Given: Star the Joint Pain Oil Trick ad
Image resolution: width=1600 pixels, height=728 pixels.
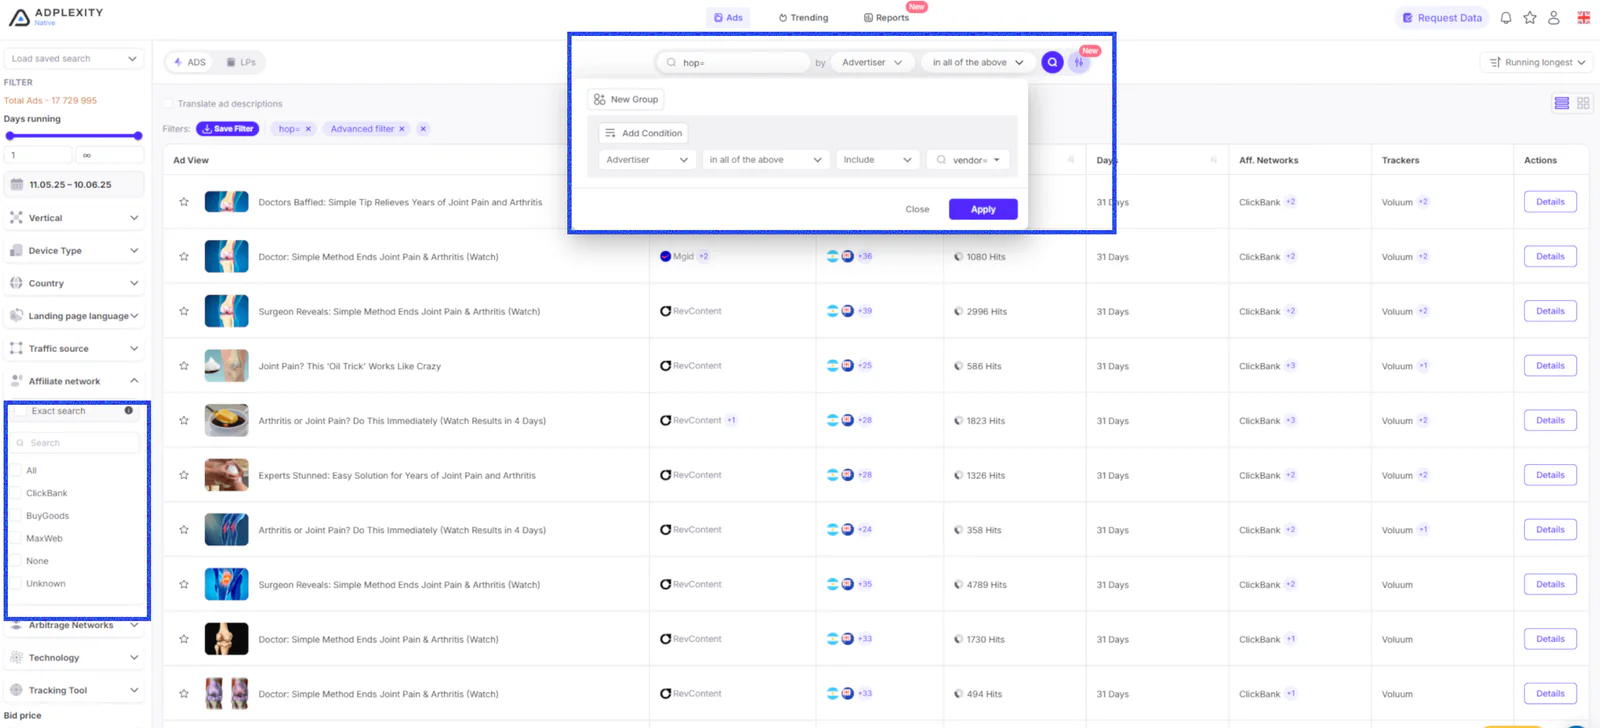Looking at the screenshot, I should [x=184, y=366].
